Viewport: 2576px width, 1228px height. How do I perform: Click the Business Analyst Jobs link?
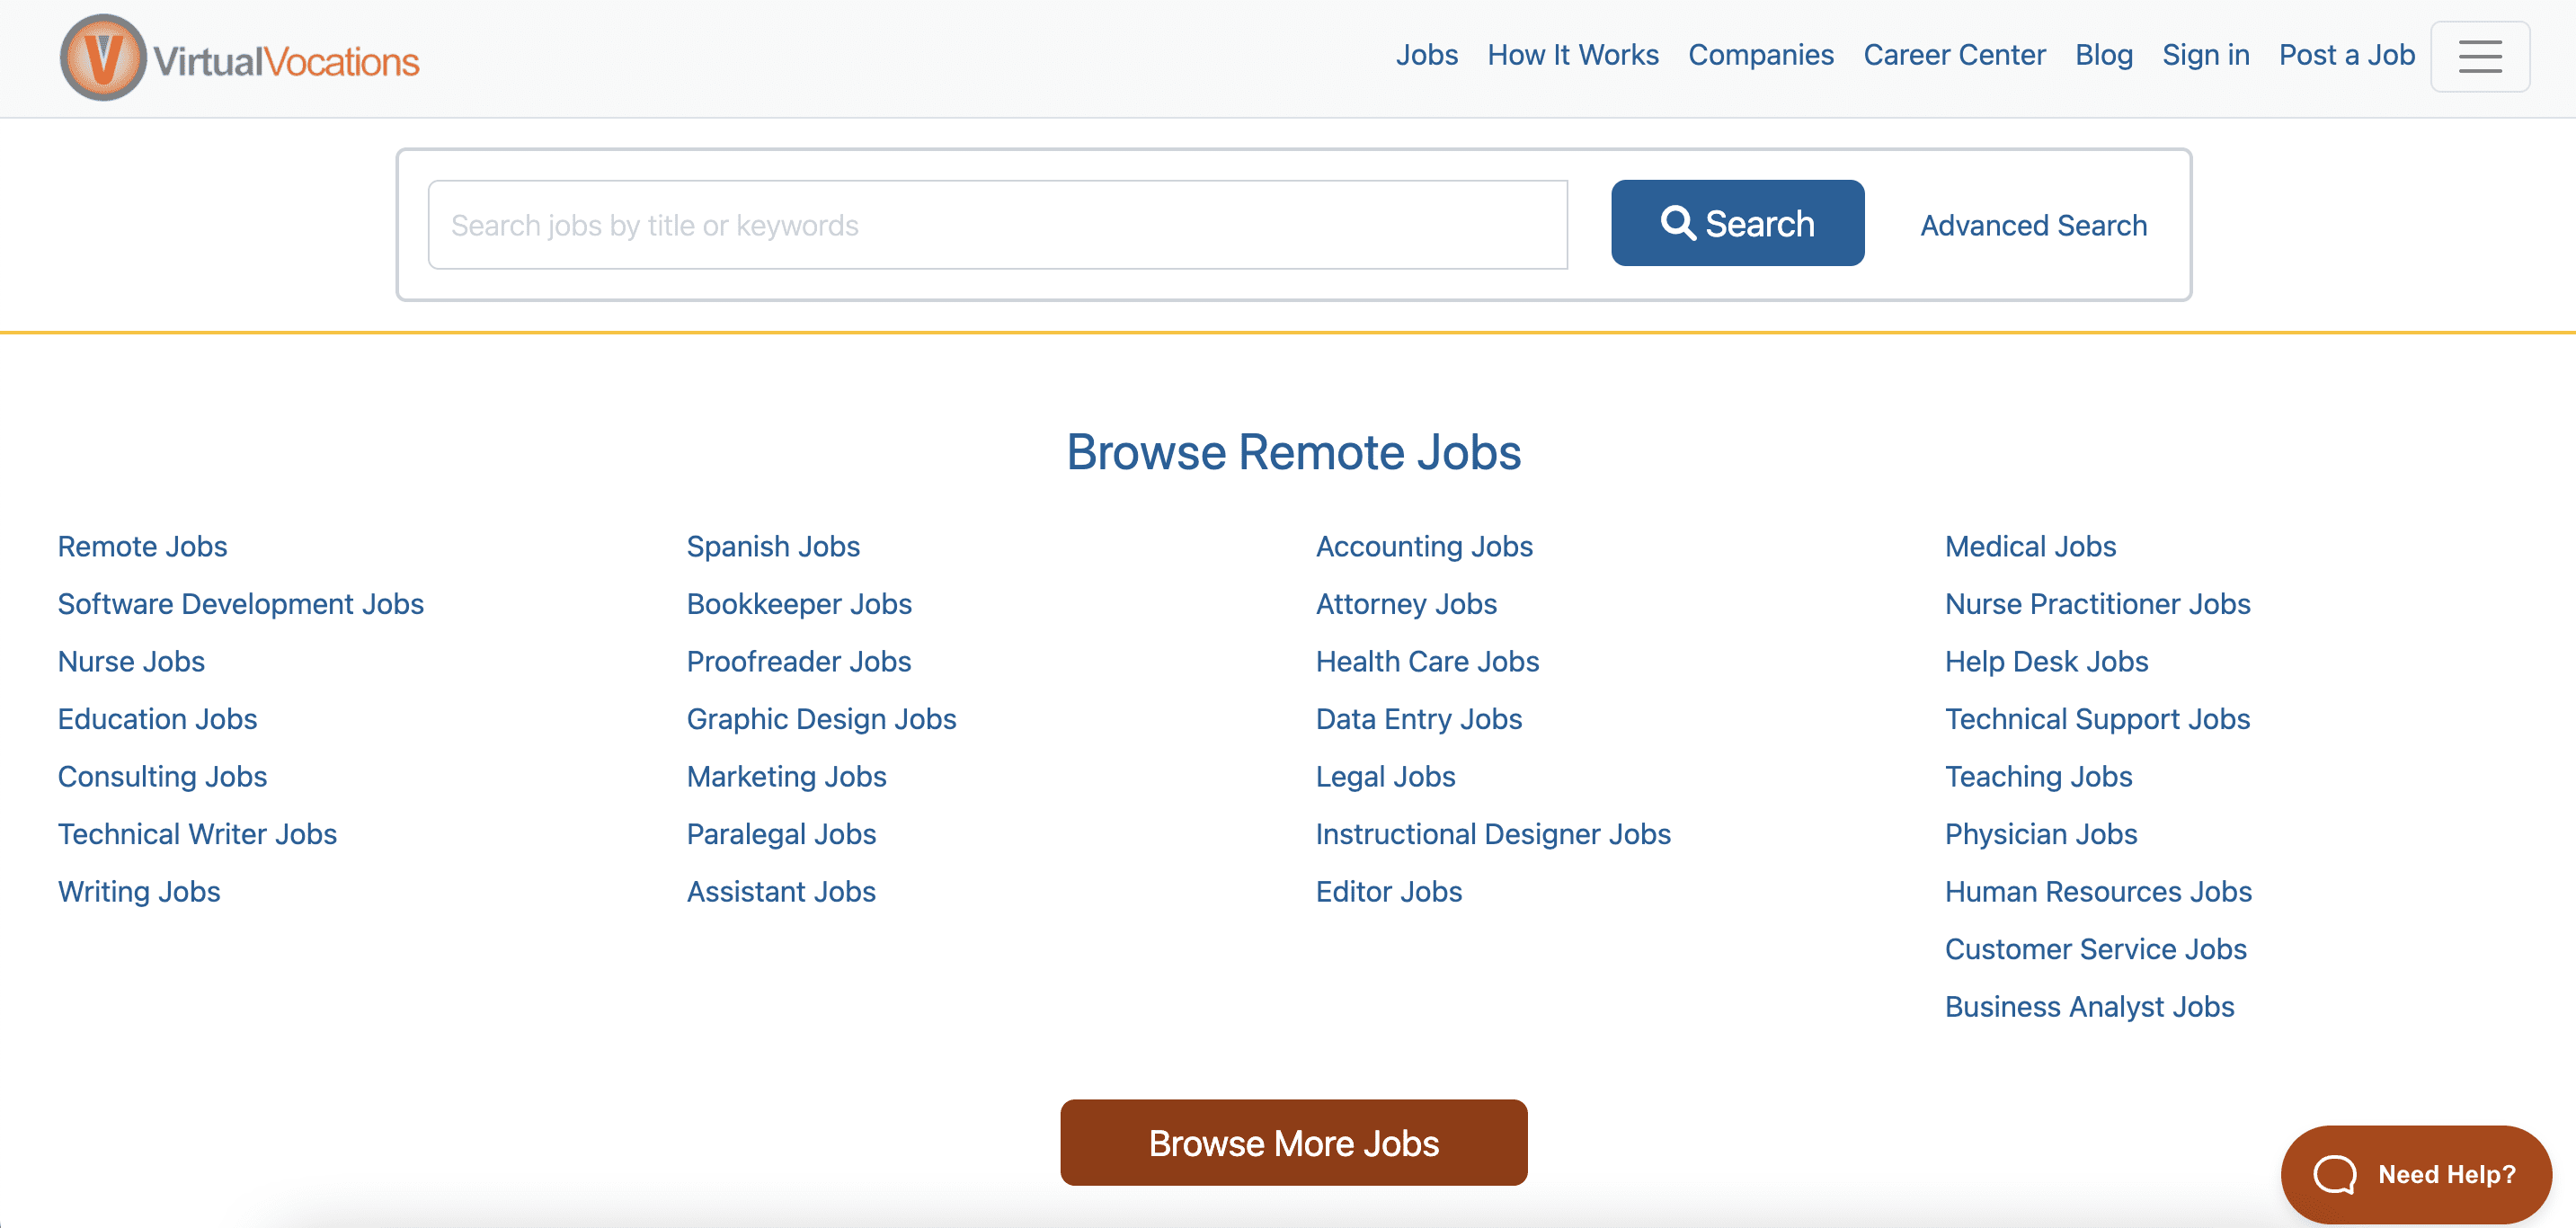tap(2088, 1006)
